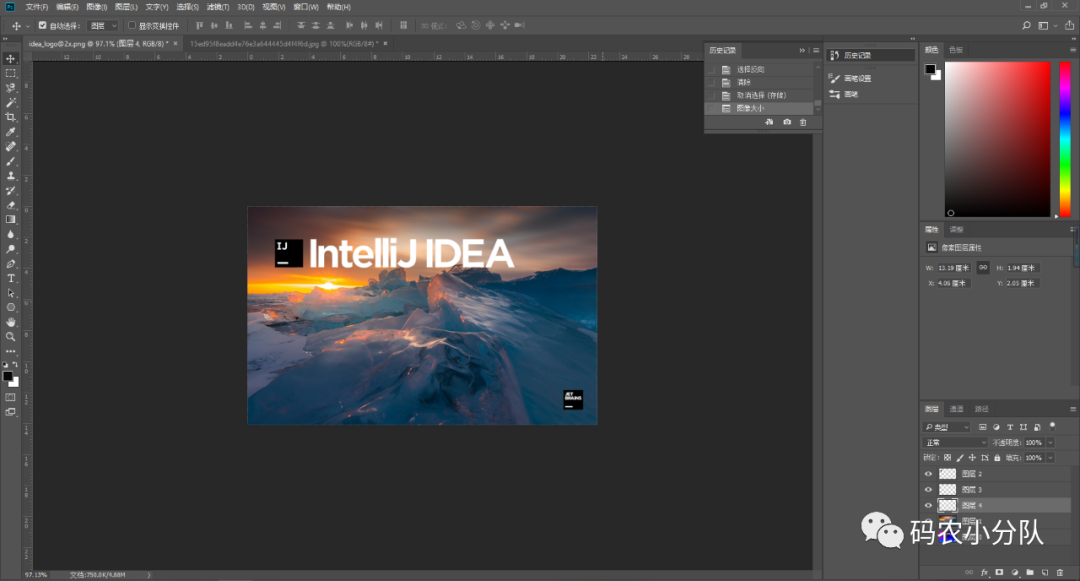
Task: Hide layer 图层 3 via eye icon
Action: 928,489
